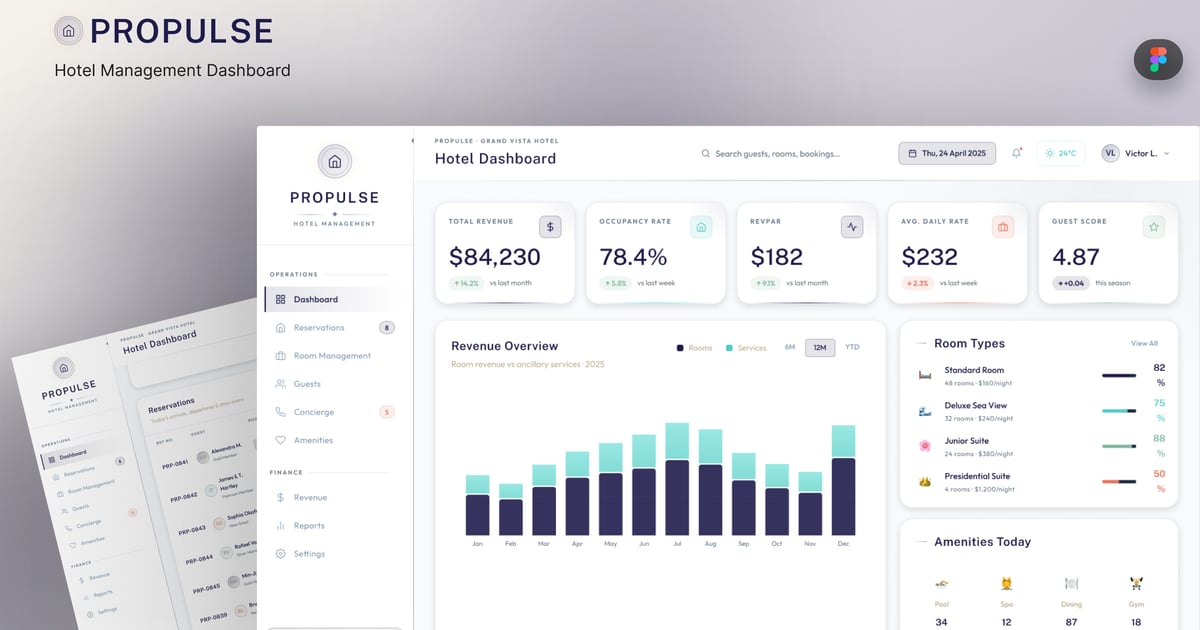This screenshot has height=630, width=1200.
Task: Click the Dashboard grid icon
Action: pos(281,299)
